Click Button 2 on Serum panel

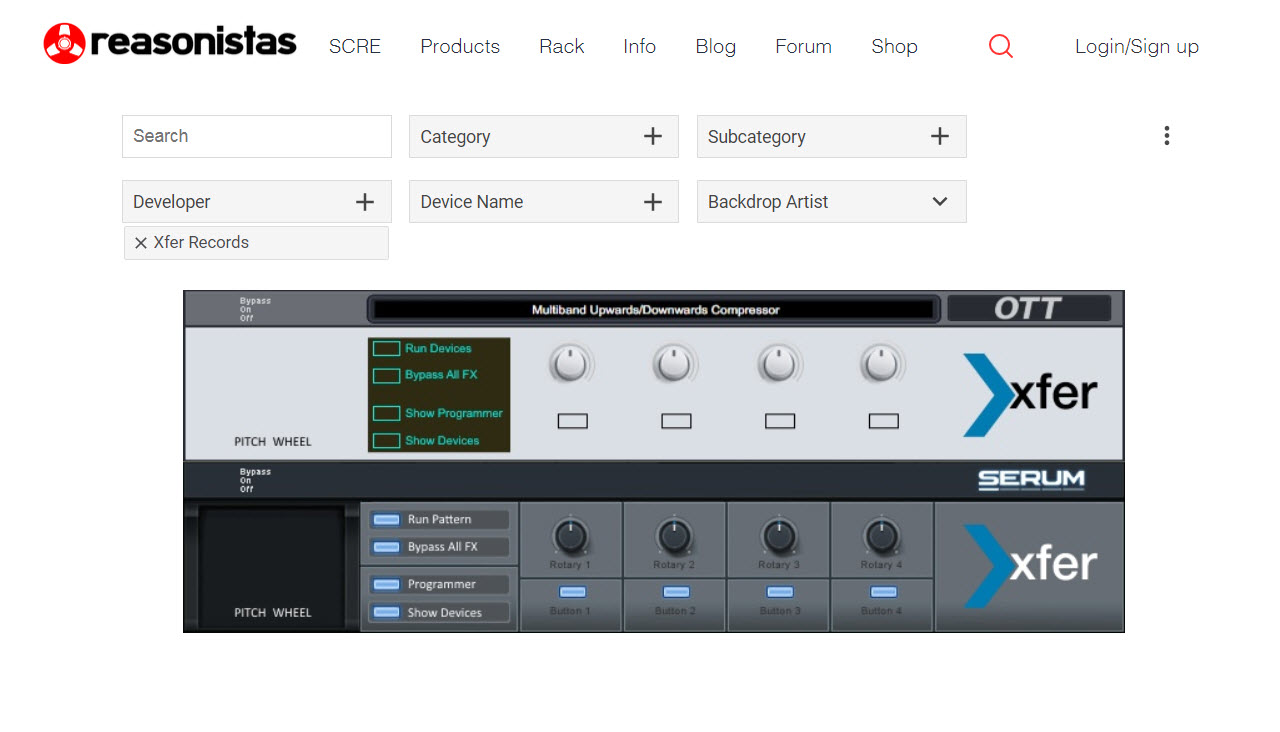[x=676, y=593]
